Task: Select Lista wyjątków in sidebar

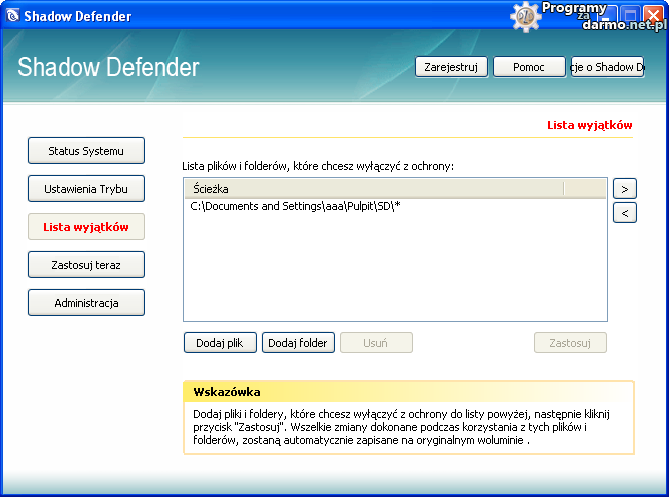Action: (x=86, y=227)
